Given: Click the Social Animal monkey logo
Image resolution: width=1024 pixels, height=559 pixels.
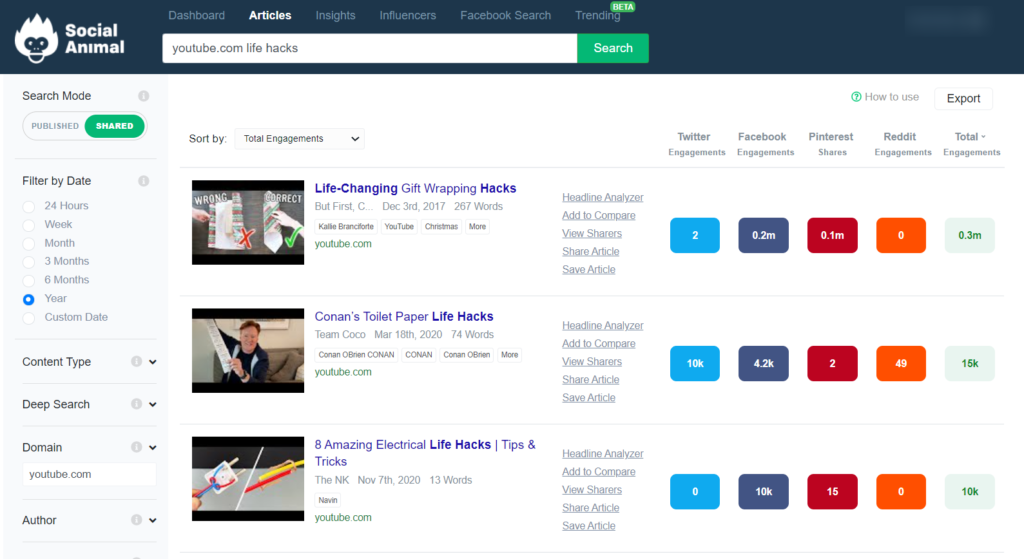Looking at the screenshot, I should coord(36,39).
